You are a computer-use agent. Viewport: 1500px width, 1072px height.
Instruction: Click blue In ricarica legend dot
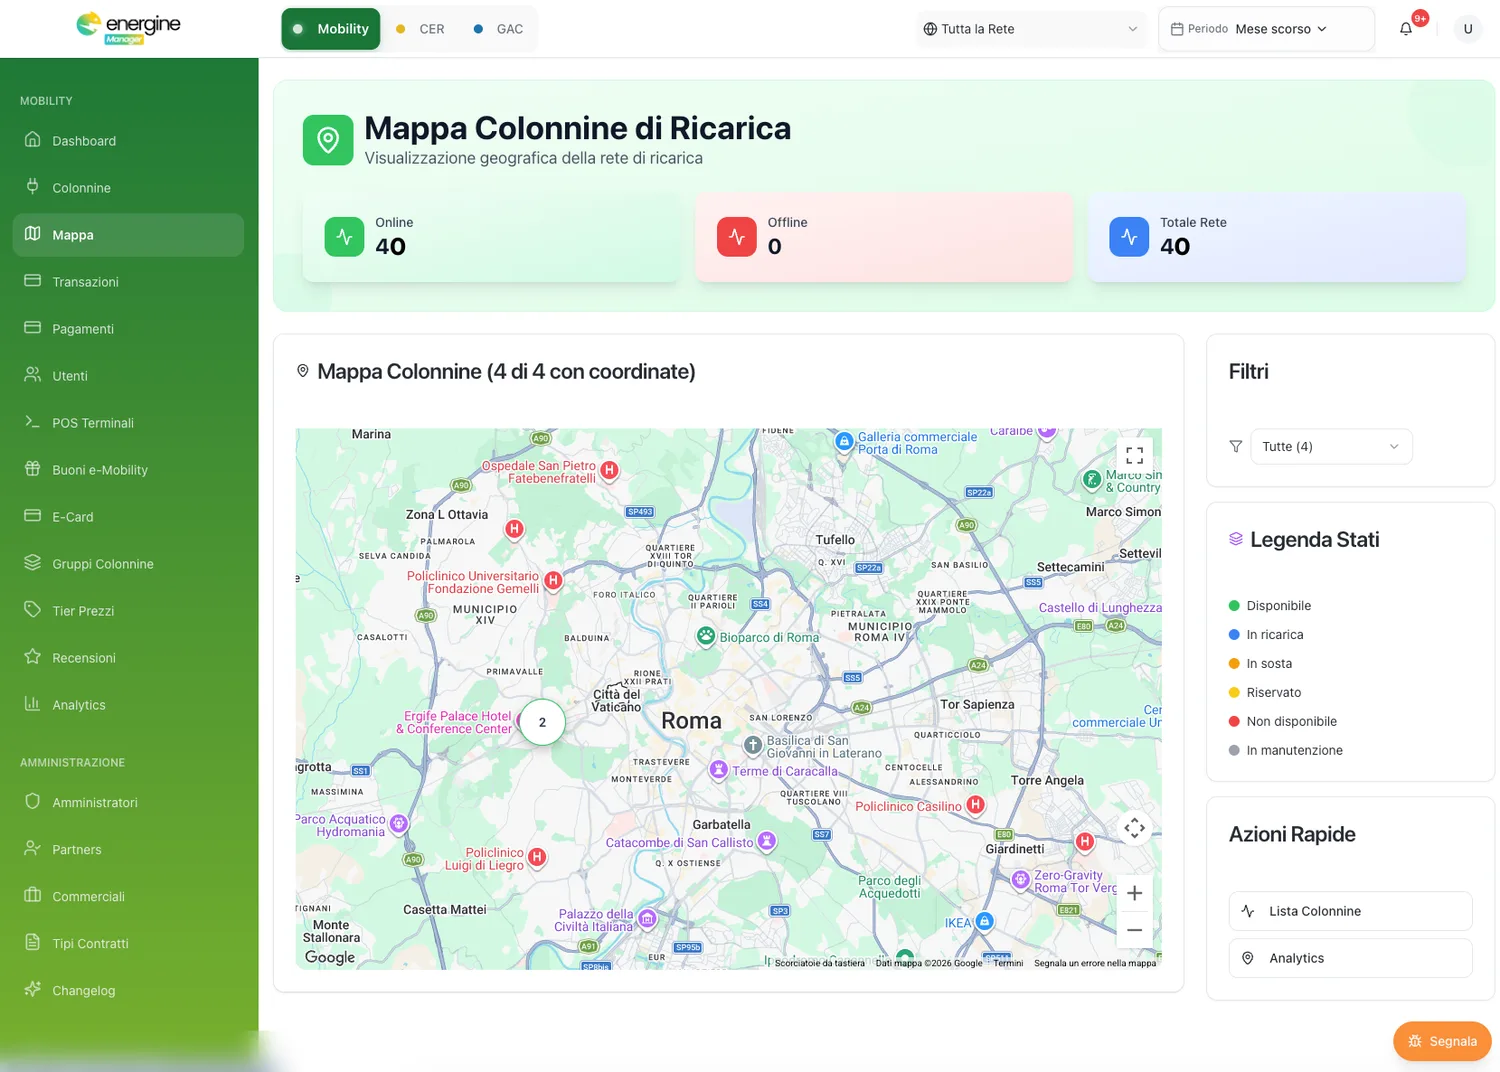(1234, 635)
